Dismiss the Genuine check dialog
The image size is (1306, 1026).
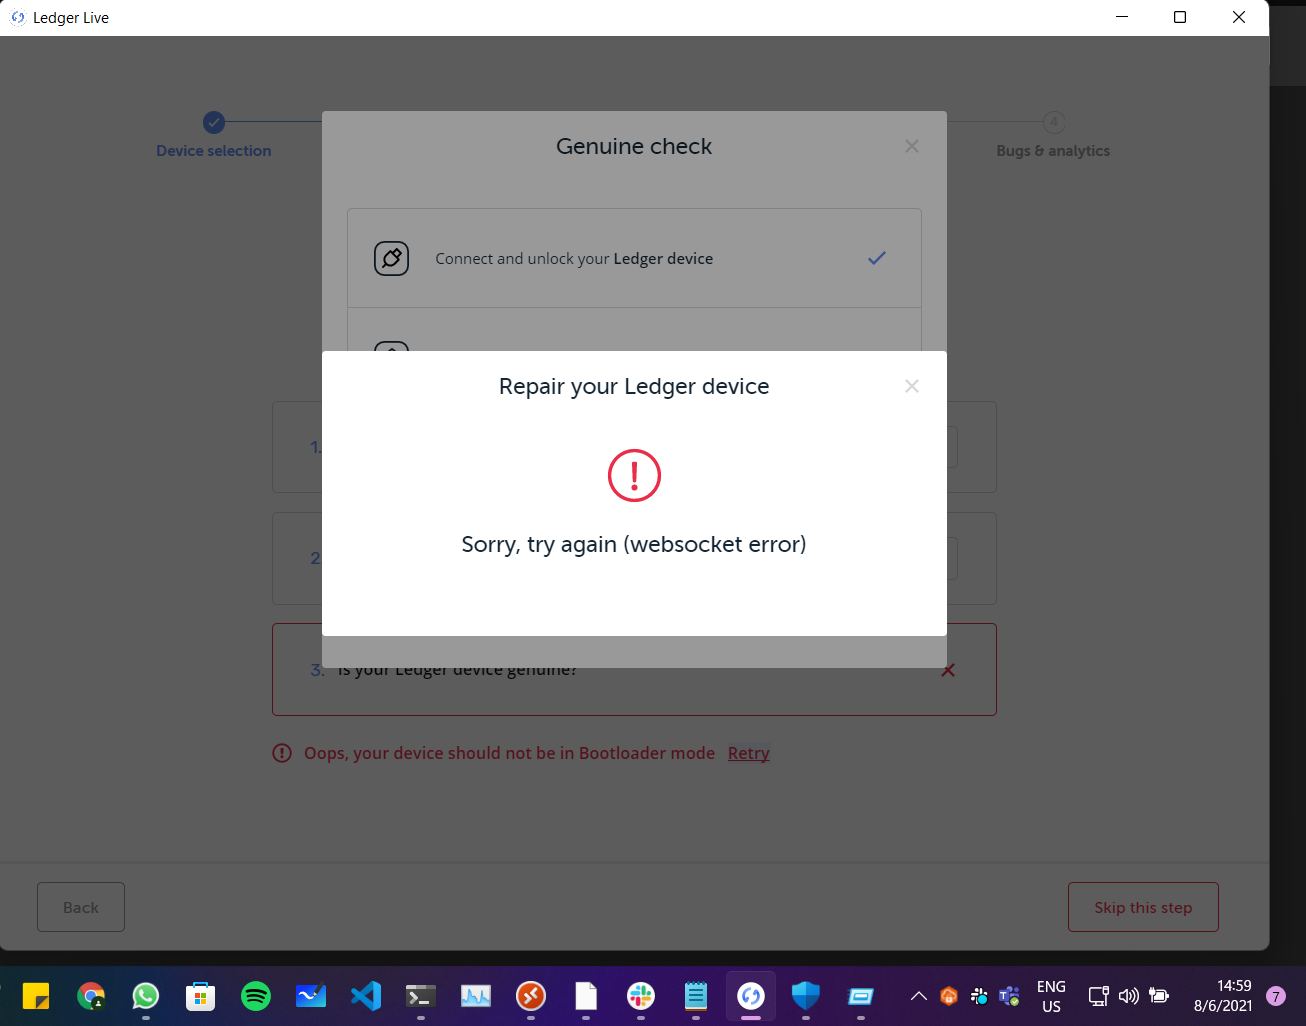tap(911, 146)
